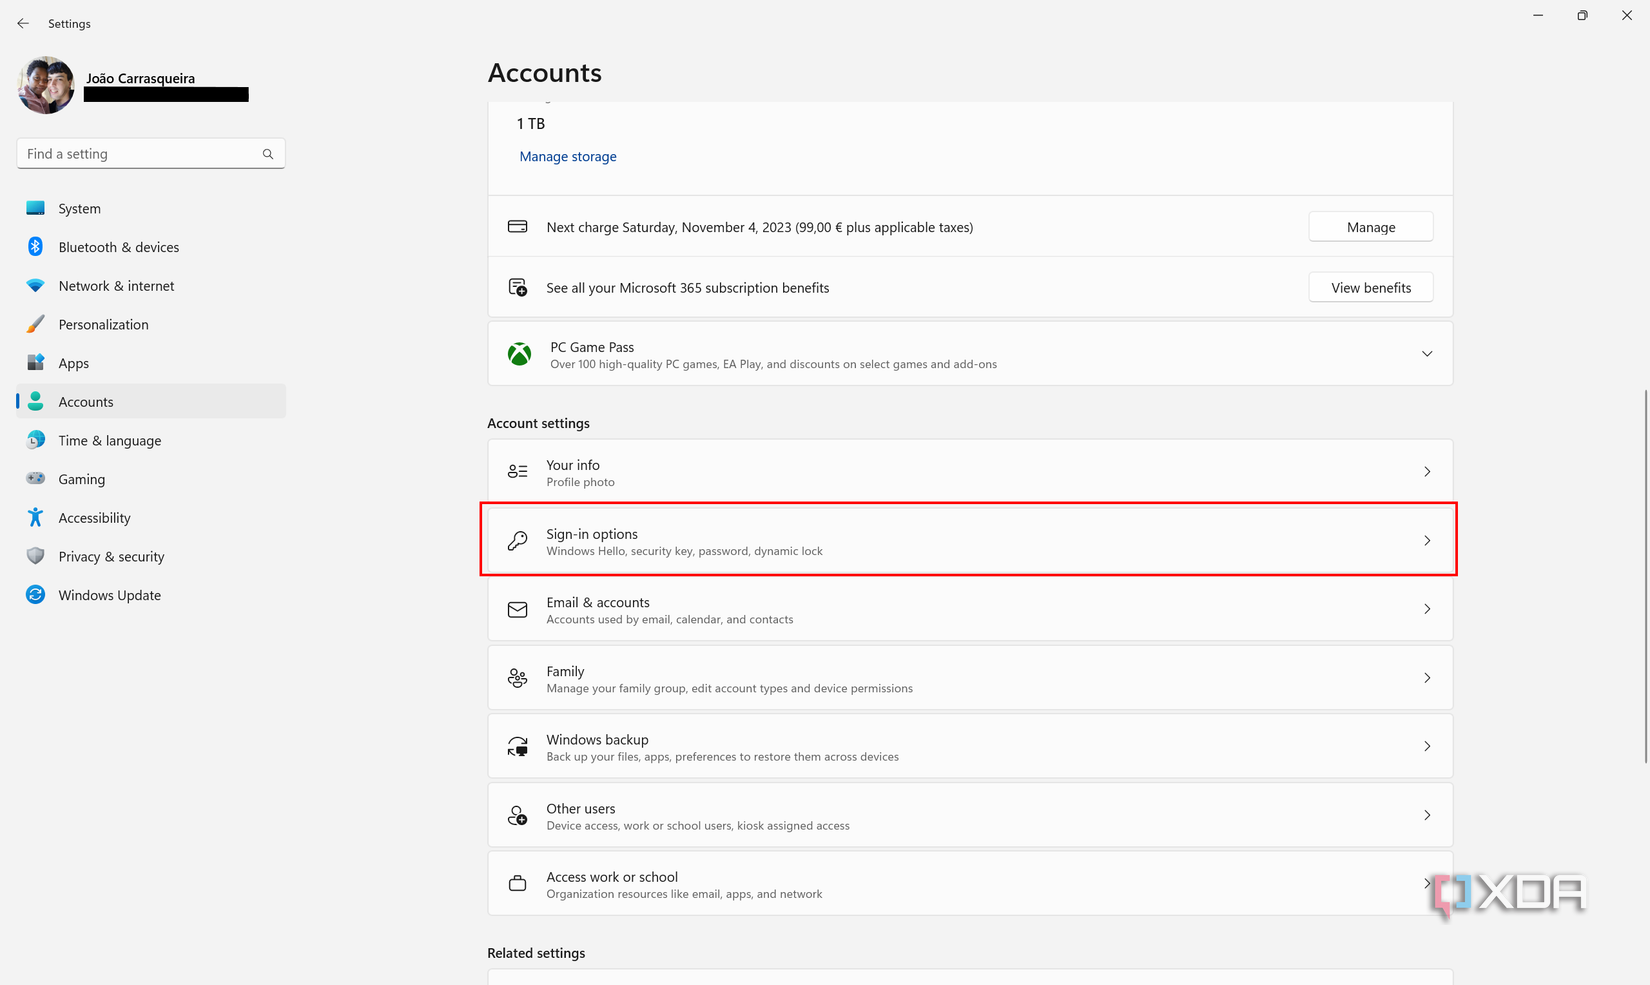Click the Microsoft 365 benefits icon
This screenshot has width=1650, height=985.
(517, 288)
